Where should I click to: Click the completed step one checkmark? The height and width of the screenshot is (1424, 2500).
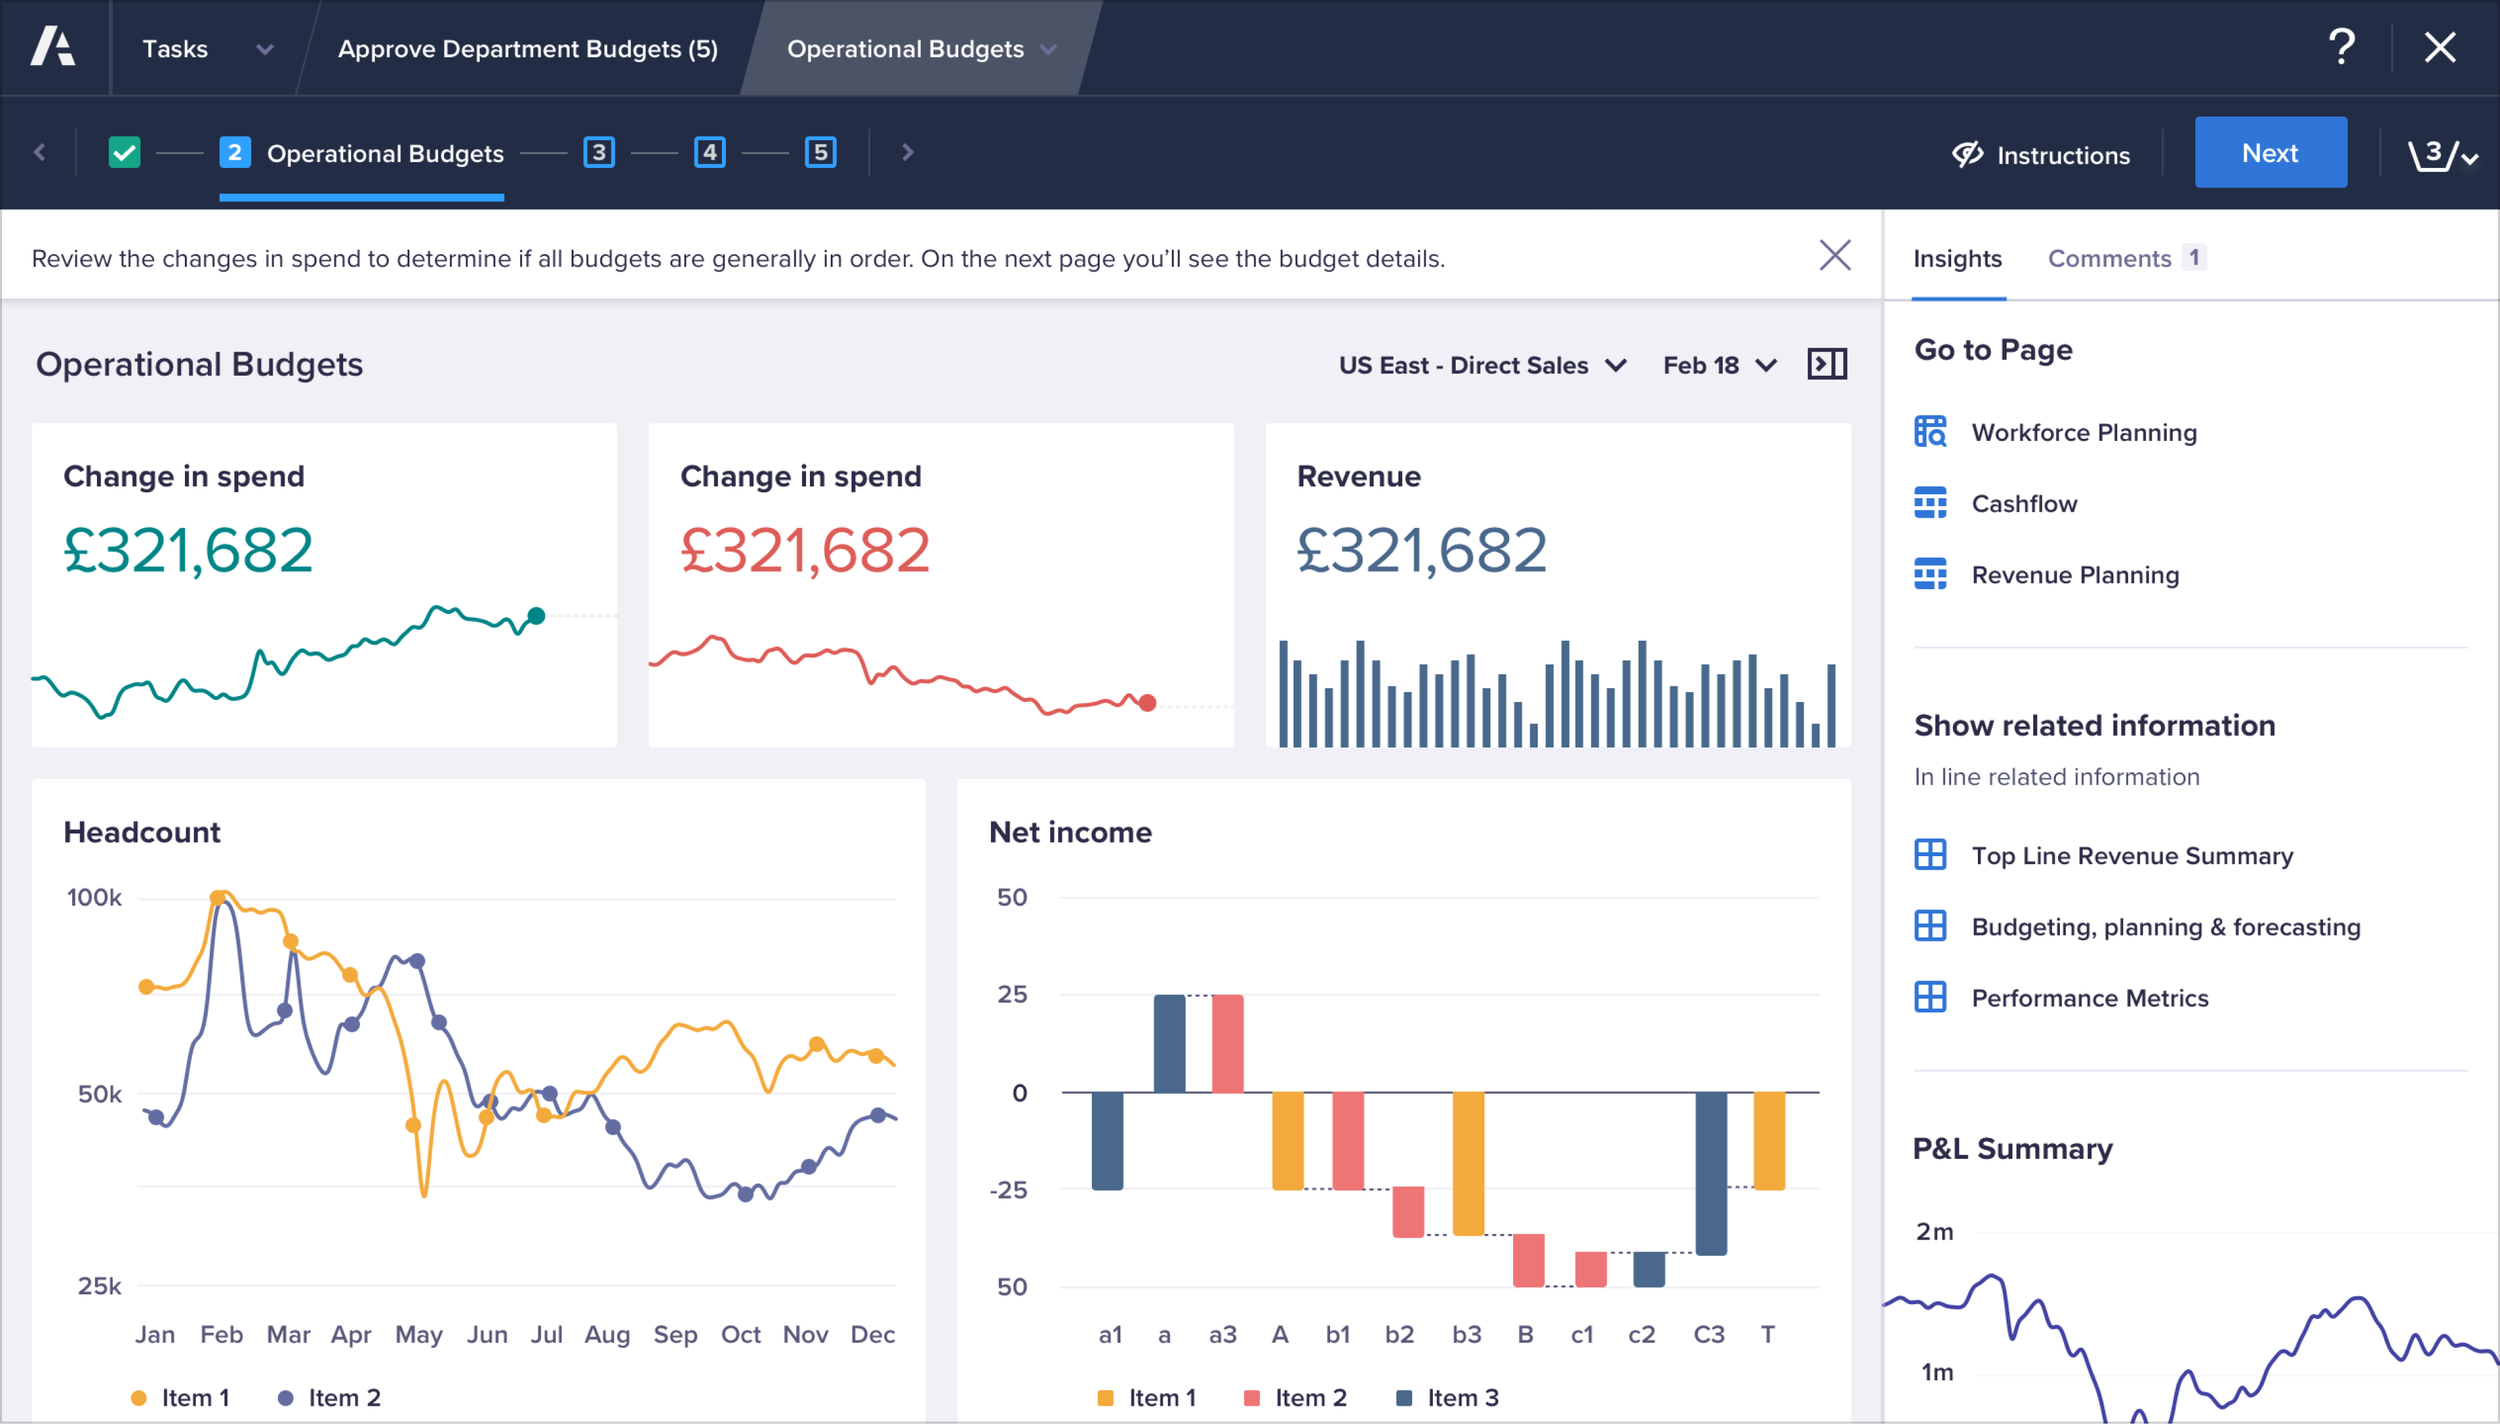[x=124, y=153]
